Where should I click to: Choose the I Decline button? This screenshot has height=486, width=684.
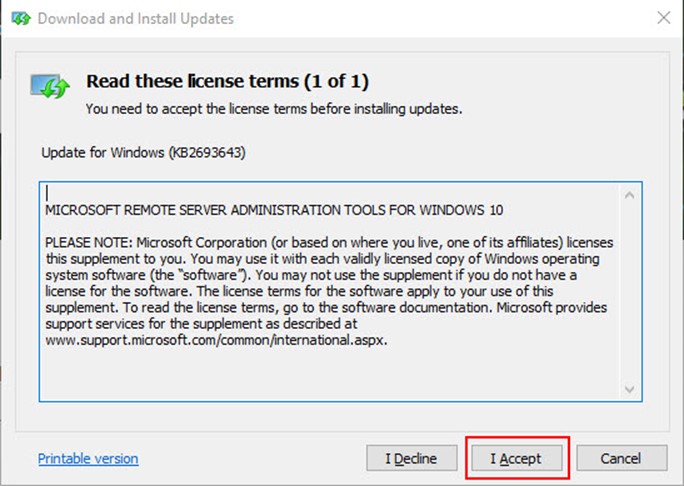[x=412, y=458]
